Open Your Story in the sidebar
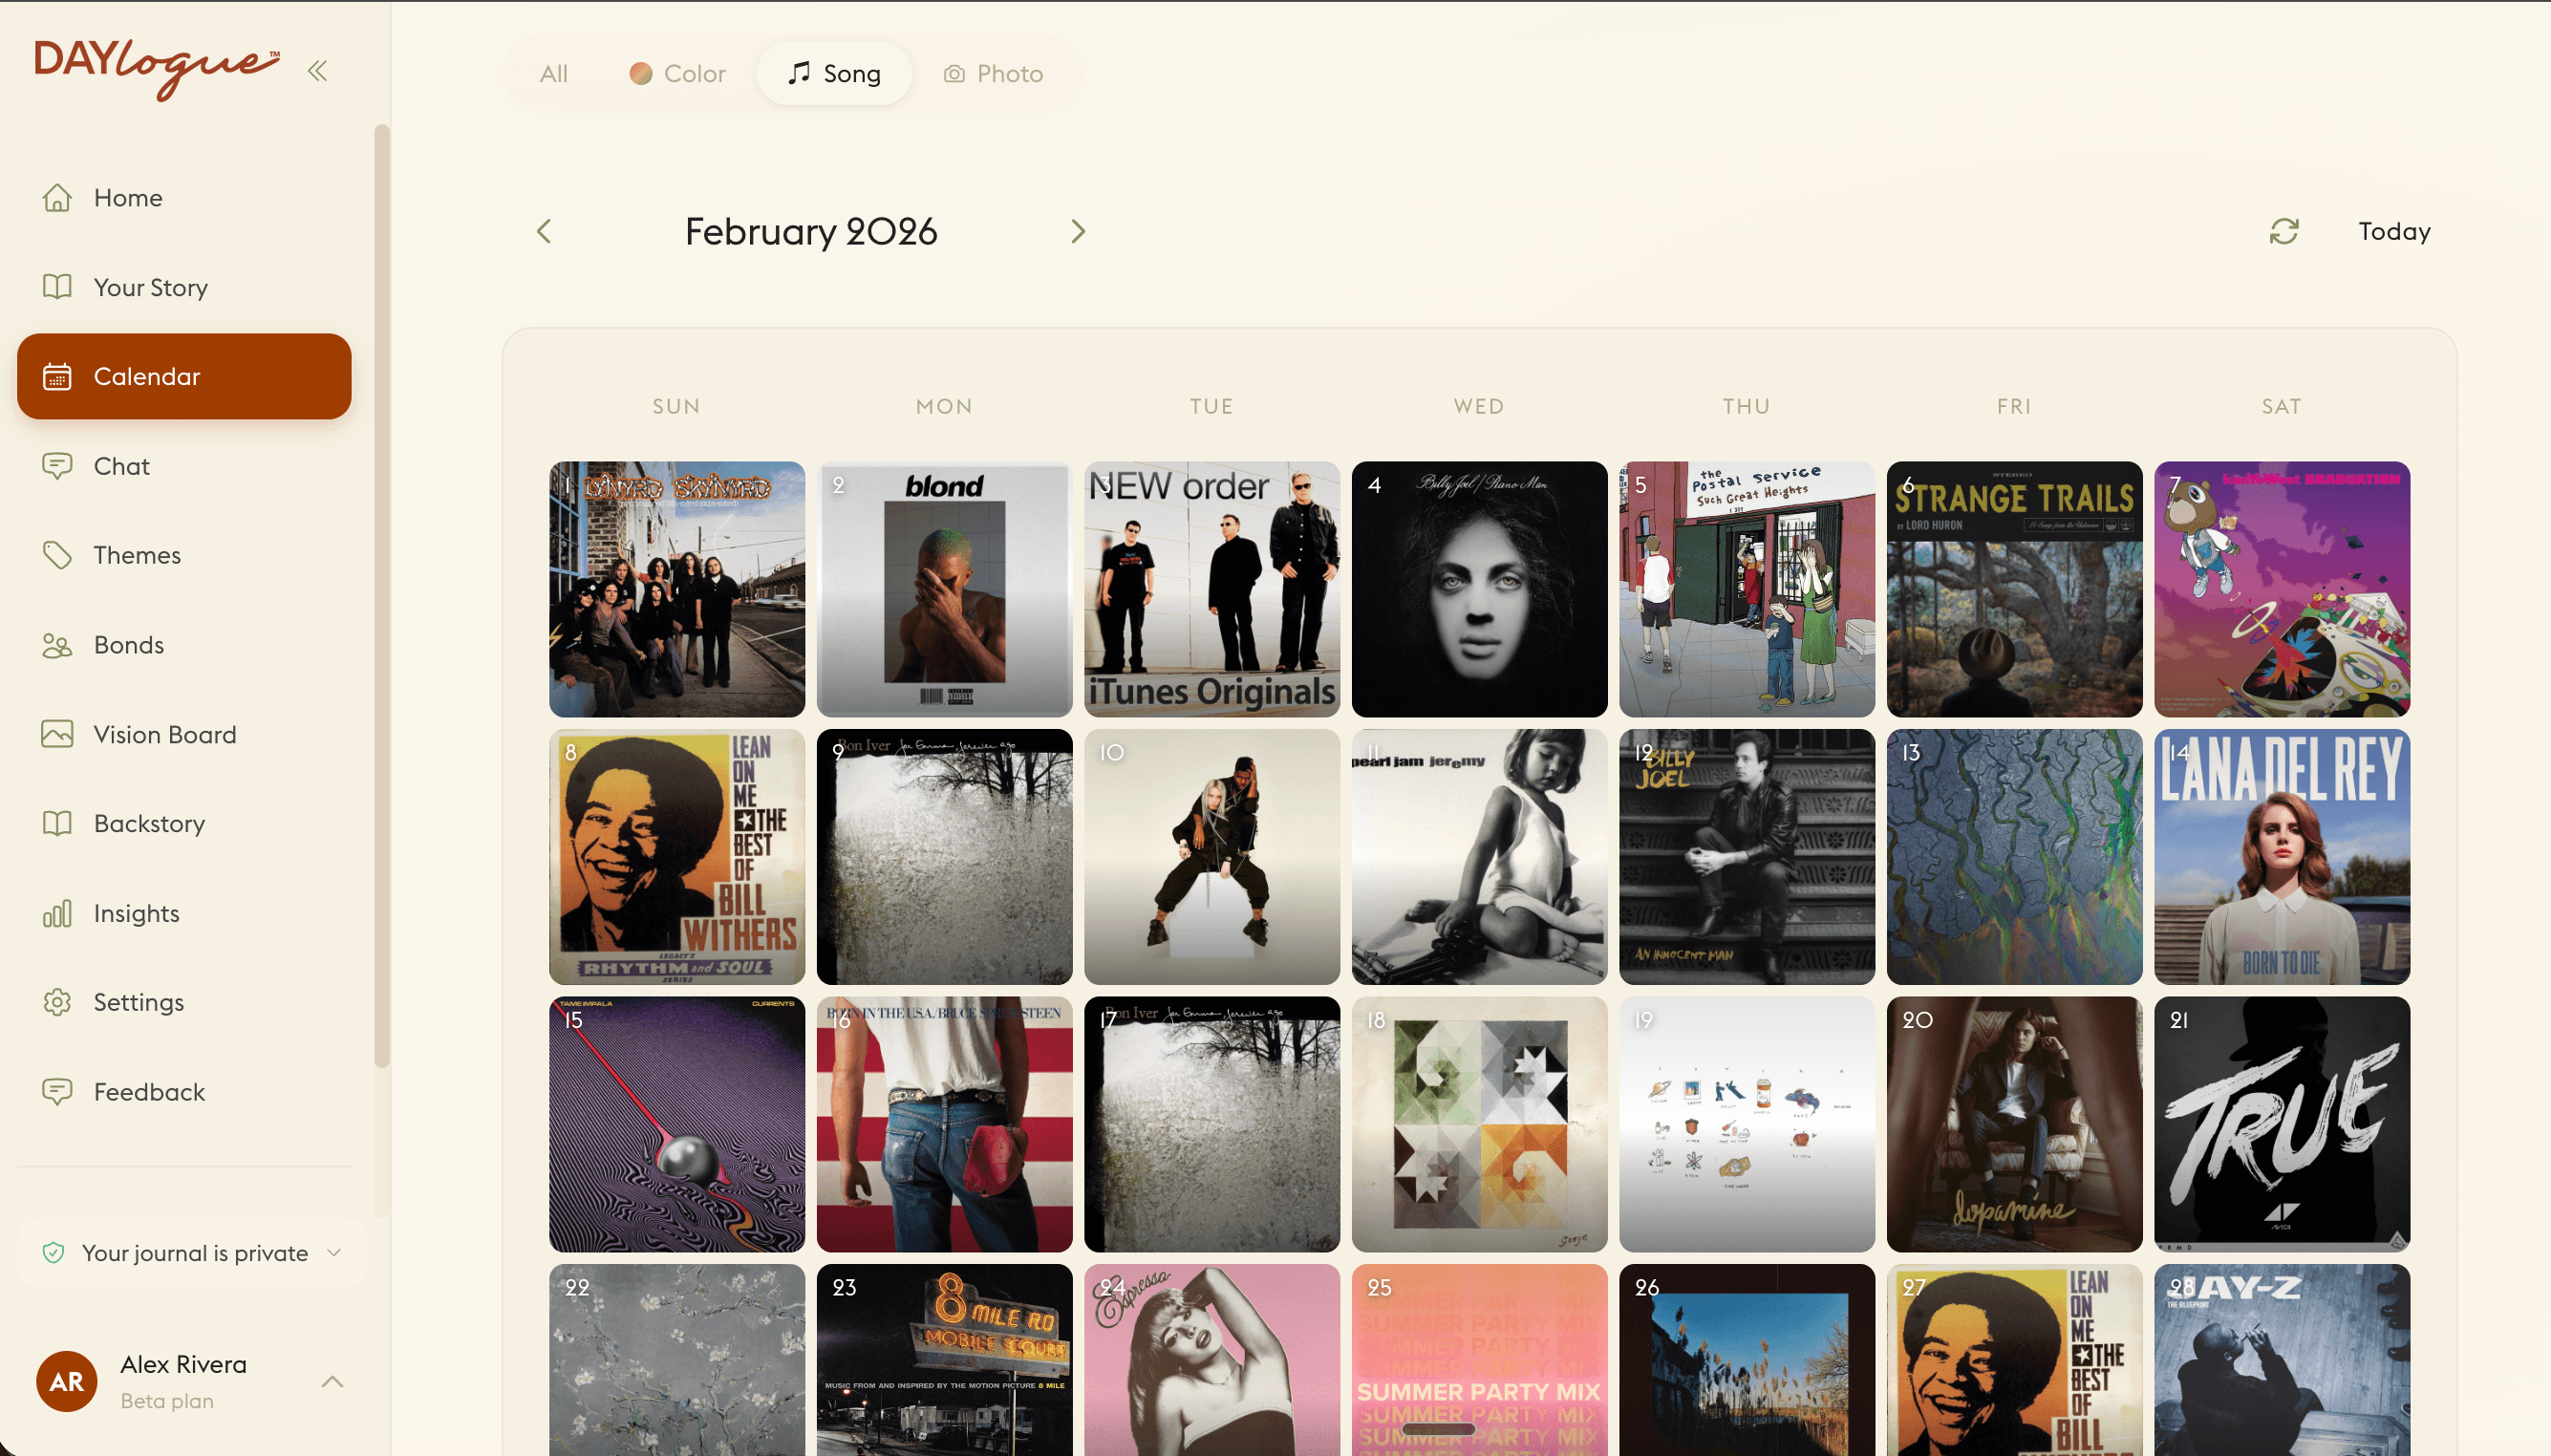Viewport: 2551px width, 1456px height. tap(150, 287)
